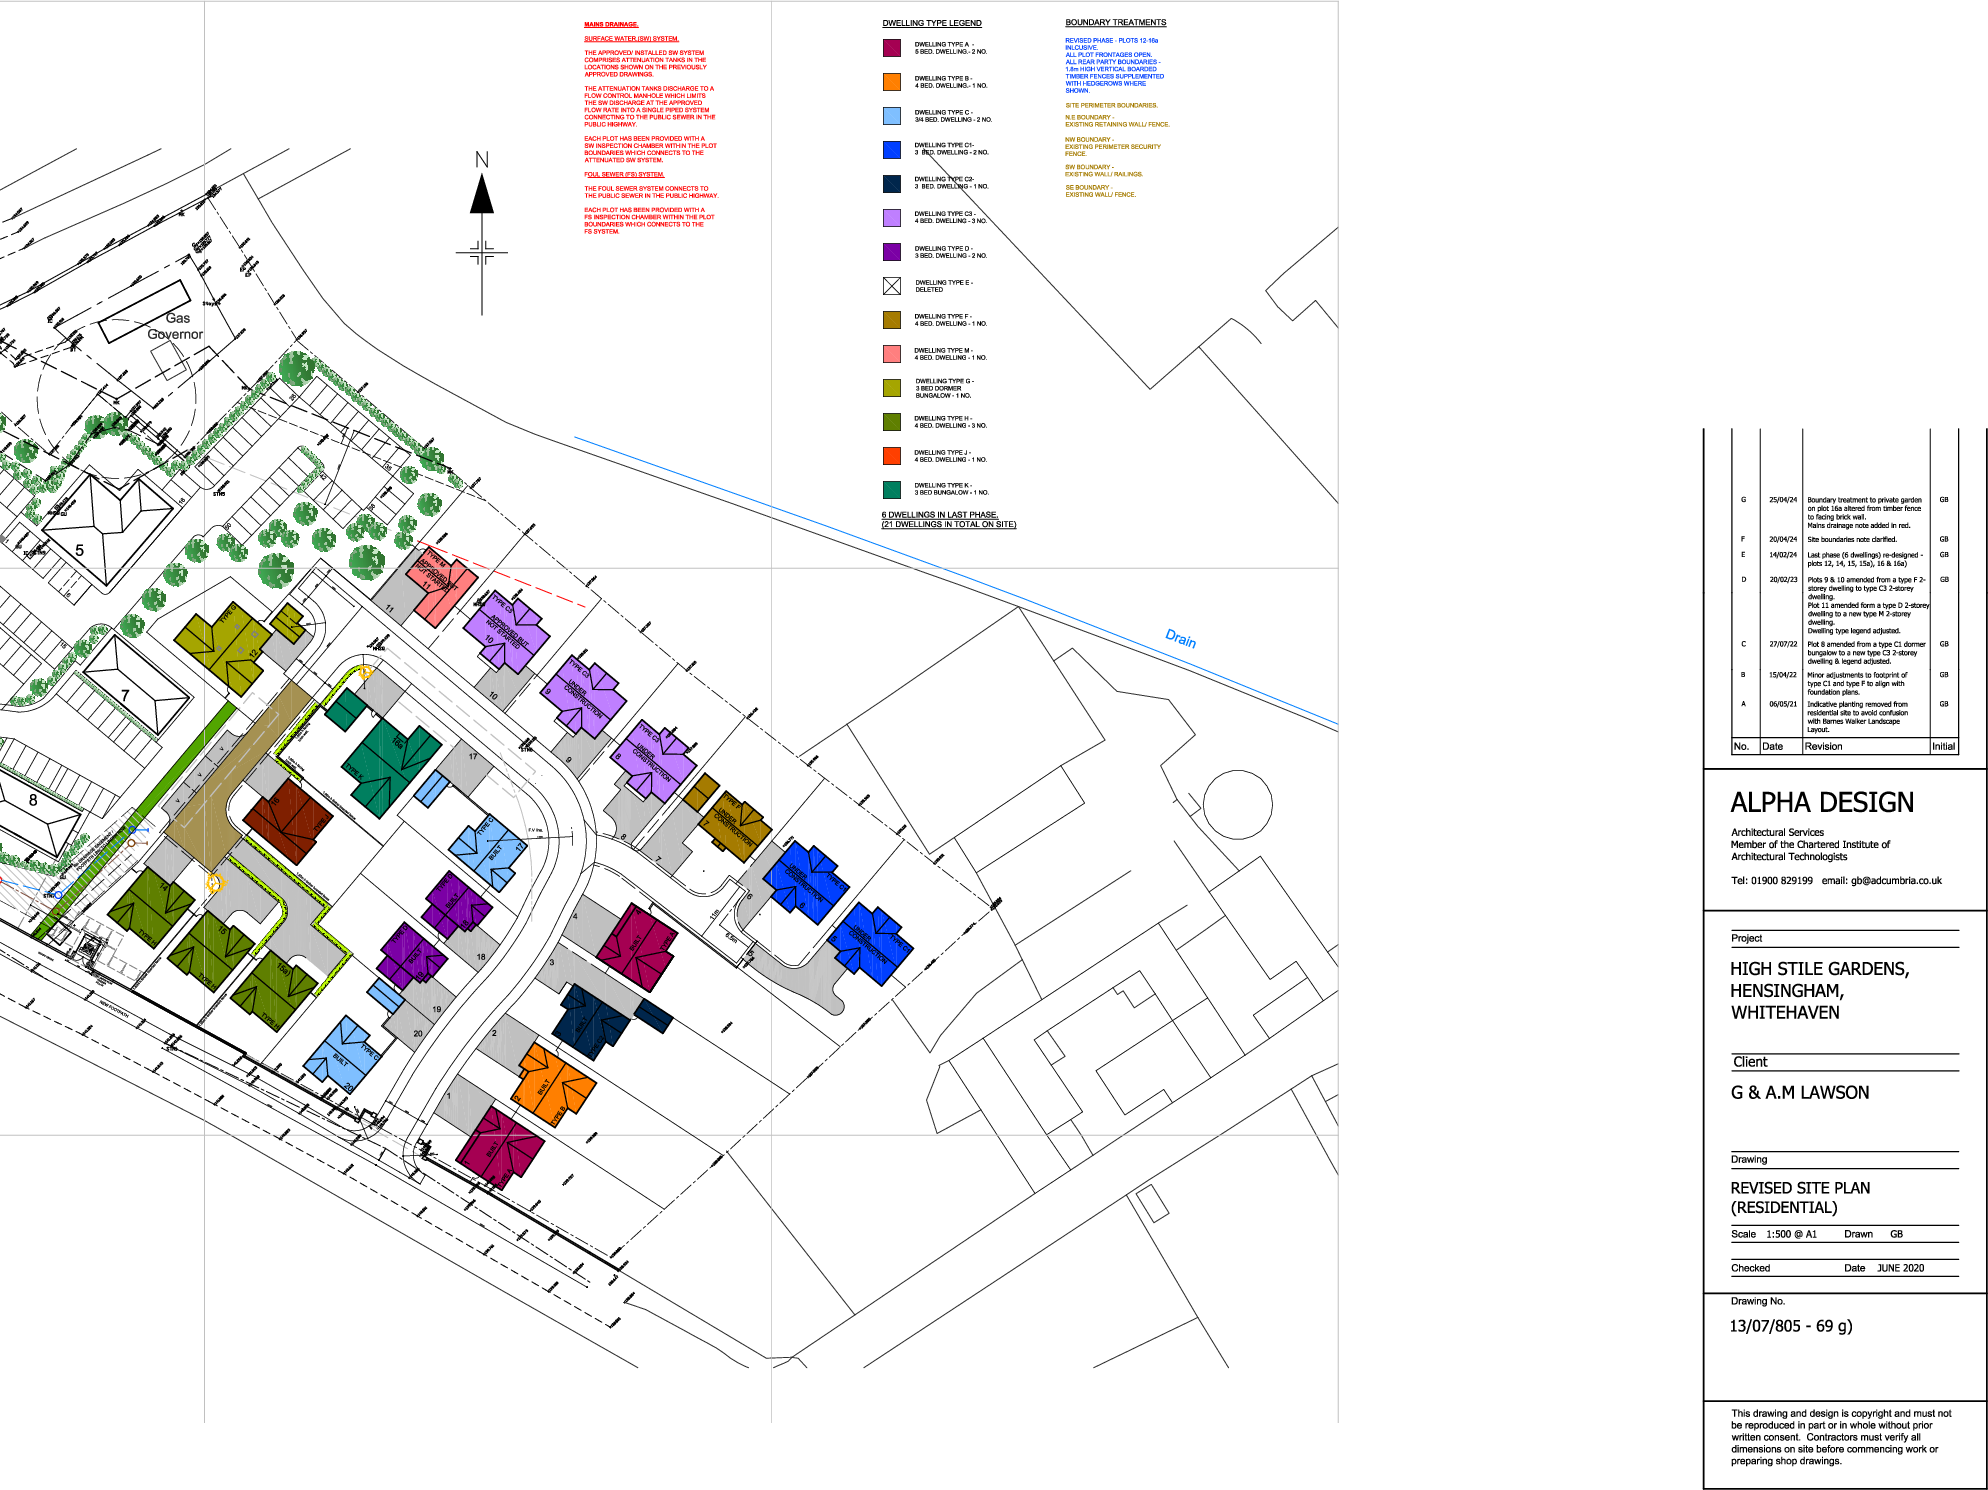Click the north arrow compass symbol
1988x1490 pixels.
(482, 196)
